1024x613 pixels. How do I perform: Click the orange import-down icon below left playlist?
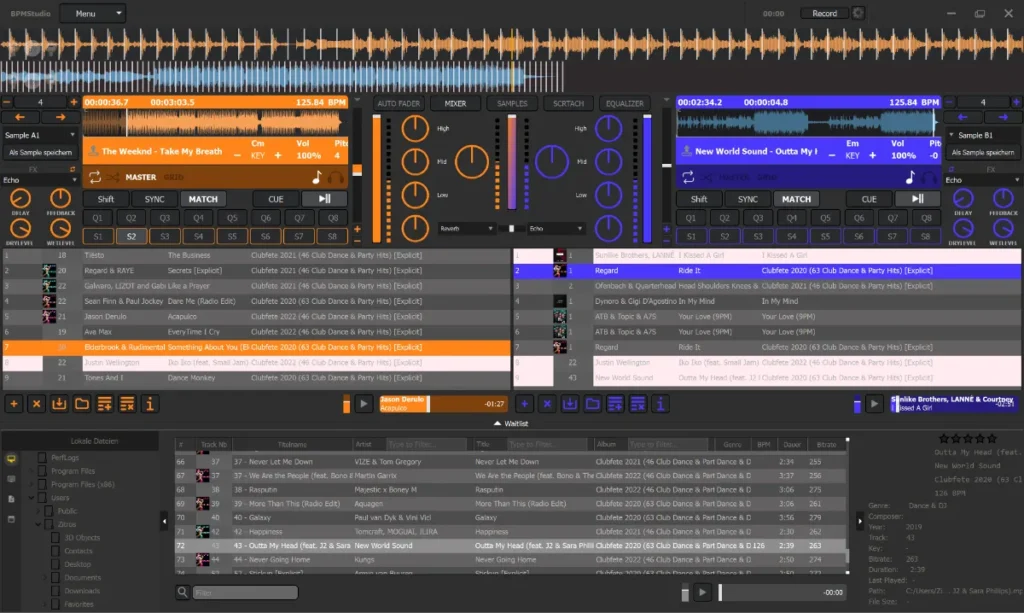pos(59,404)
